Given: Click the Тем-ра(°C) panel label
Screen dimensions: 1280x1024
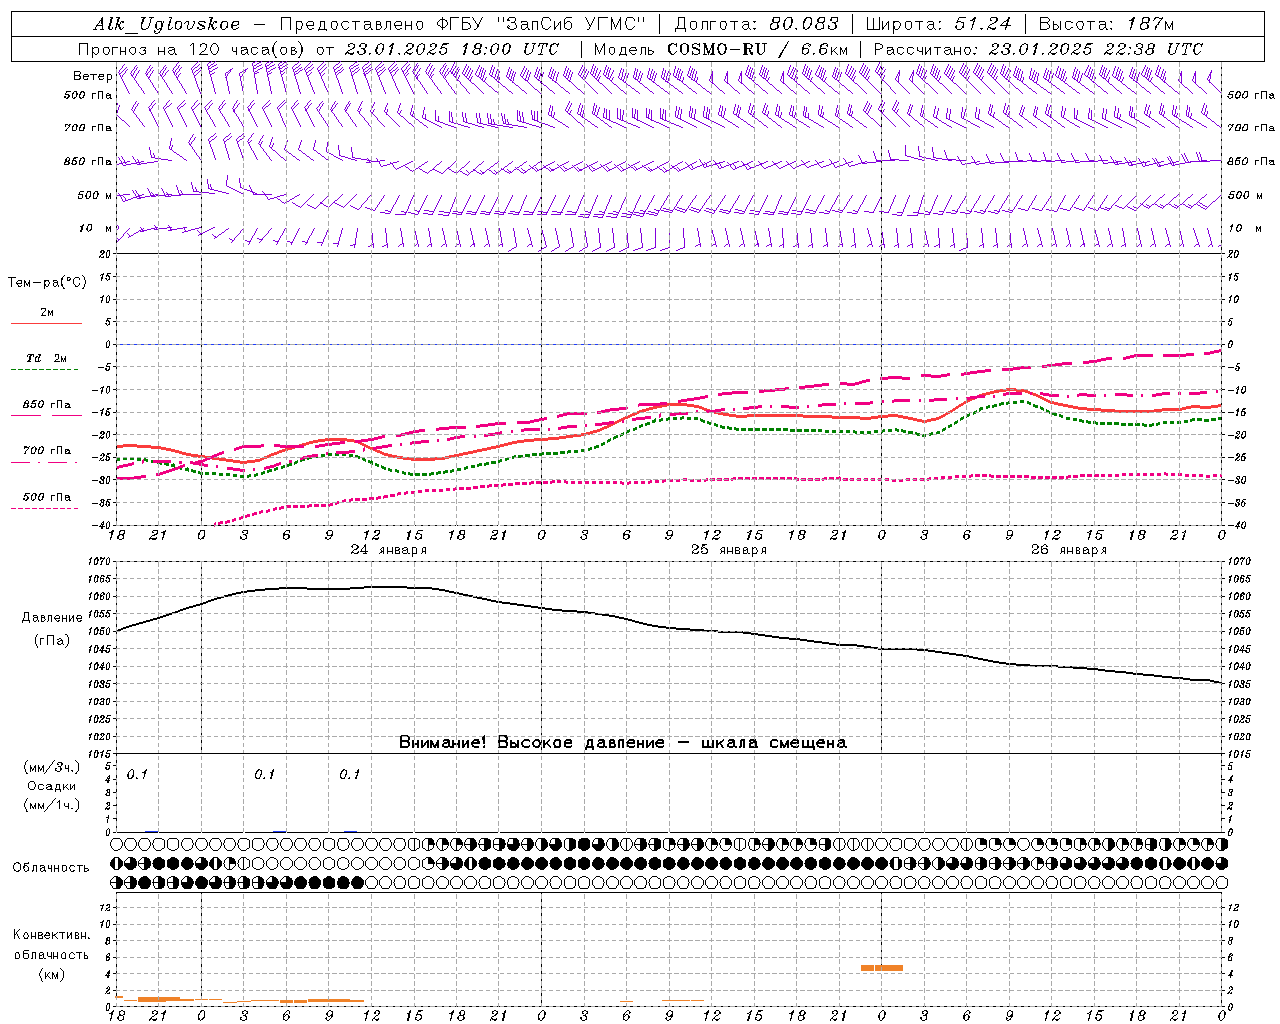Looking at the screenshot, I should [47, 283].
